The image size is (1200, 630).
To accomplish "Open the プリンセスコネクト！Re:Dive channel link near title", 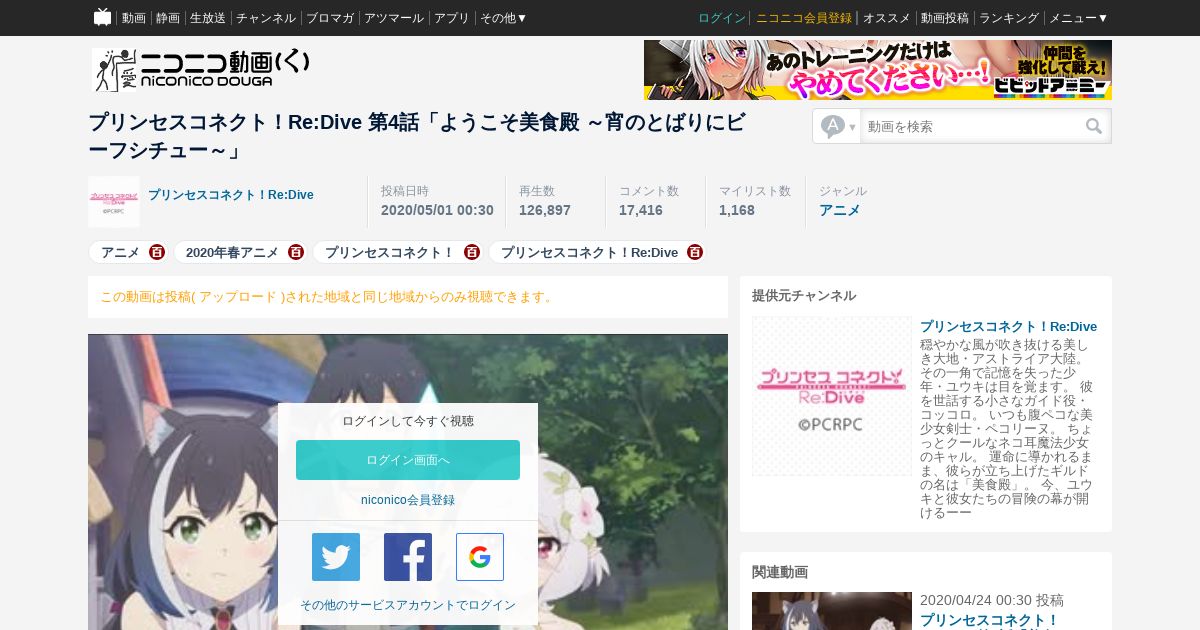I will [231, 195].
